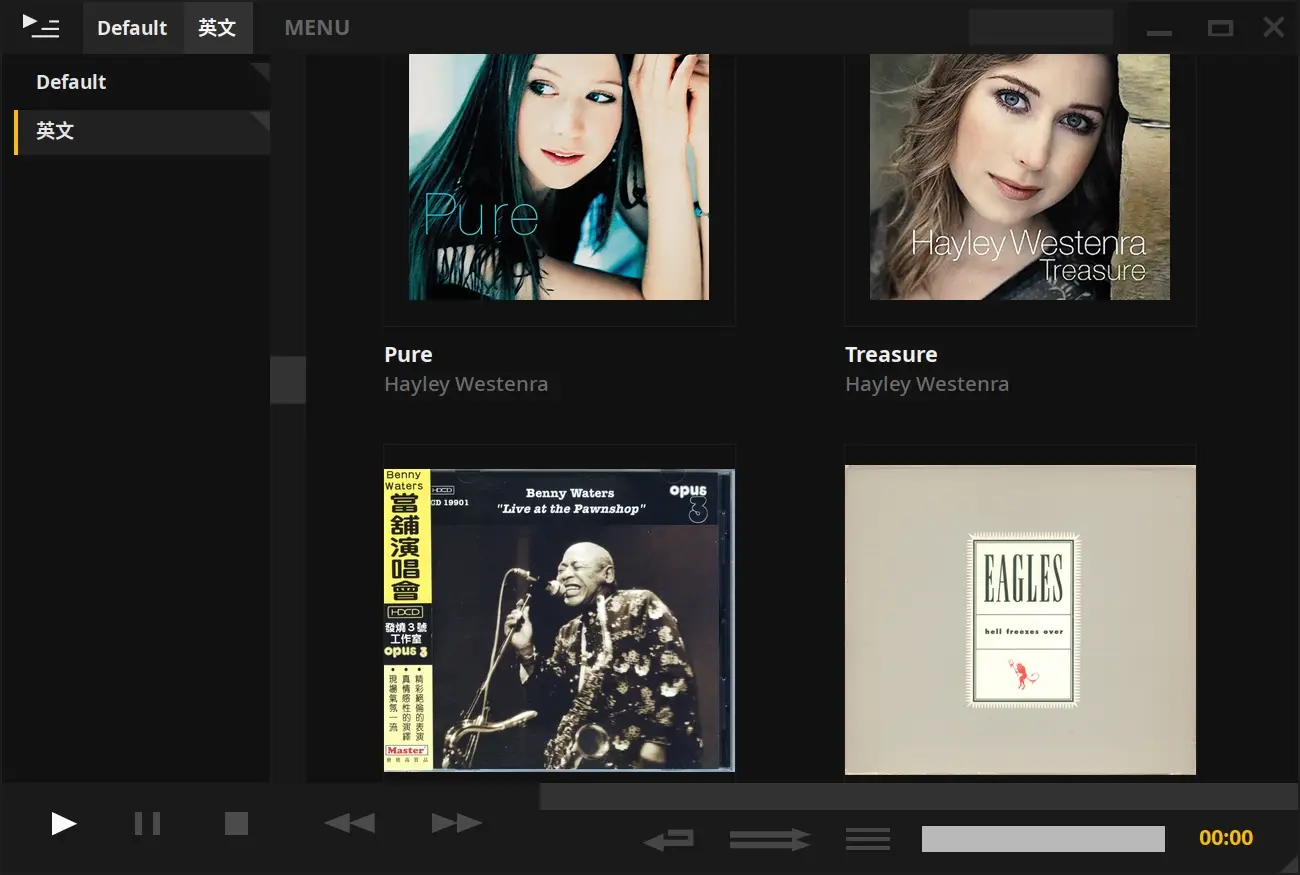Switch to the Default tab in top bar

tap(132, 28)
